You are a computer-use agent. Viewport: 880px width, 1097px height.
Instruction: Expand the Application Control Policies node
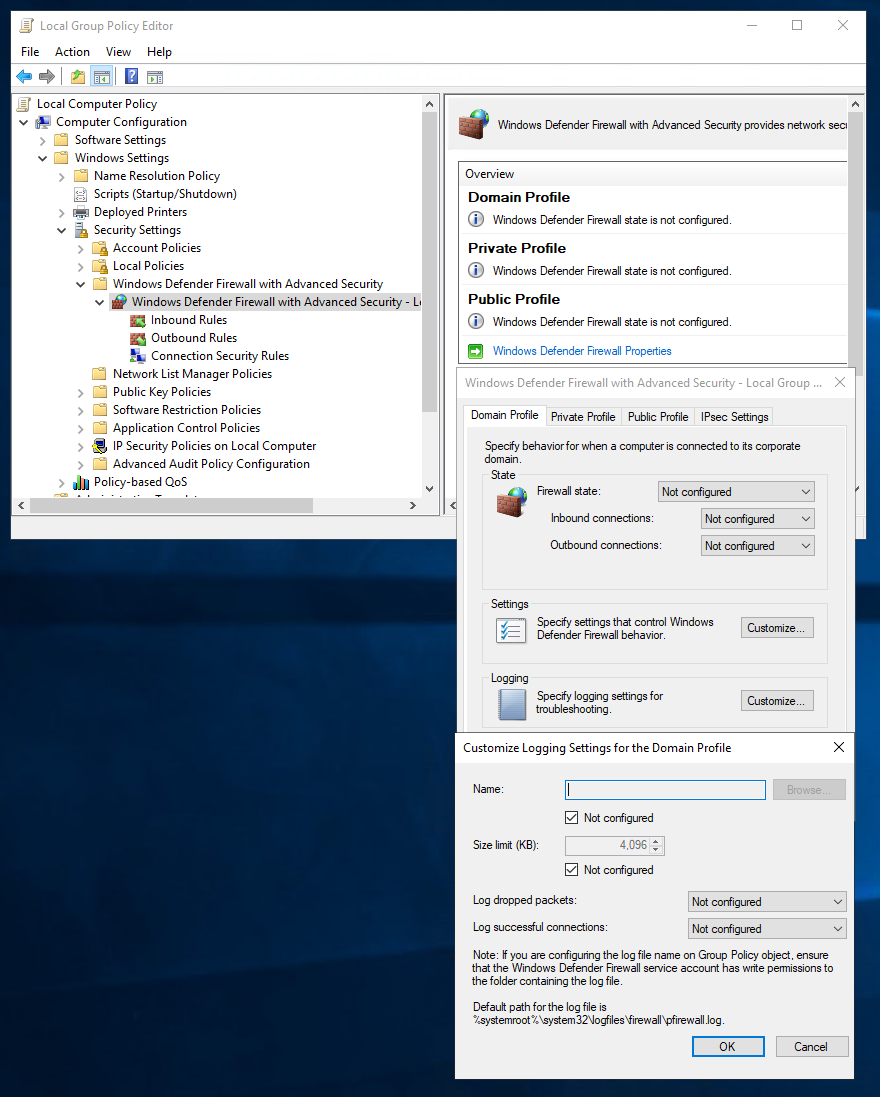tap(80, 429)
